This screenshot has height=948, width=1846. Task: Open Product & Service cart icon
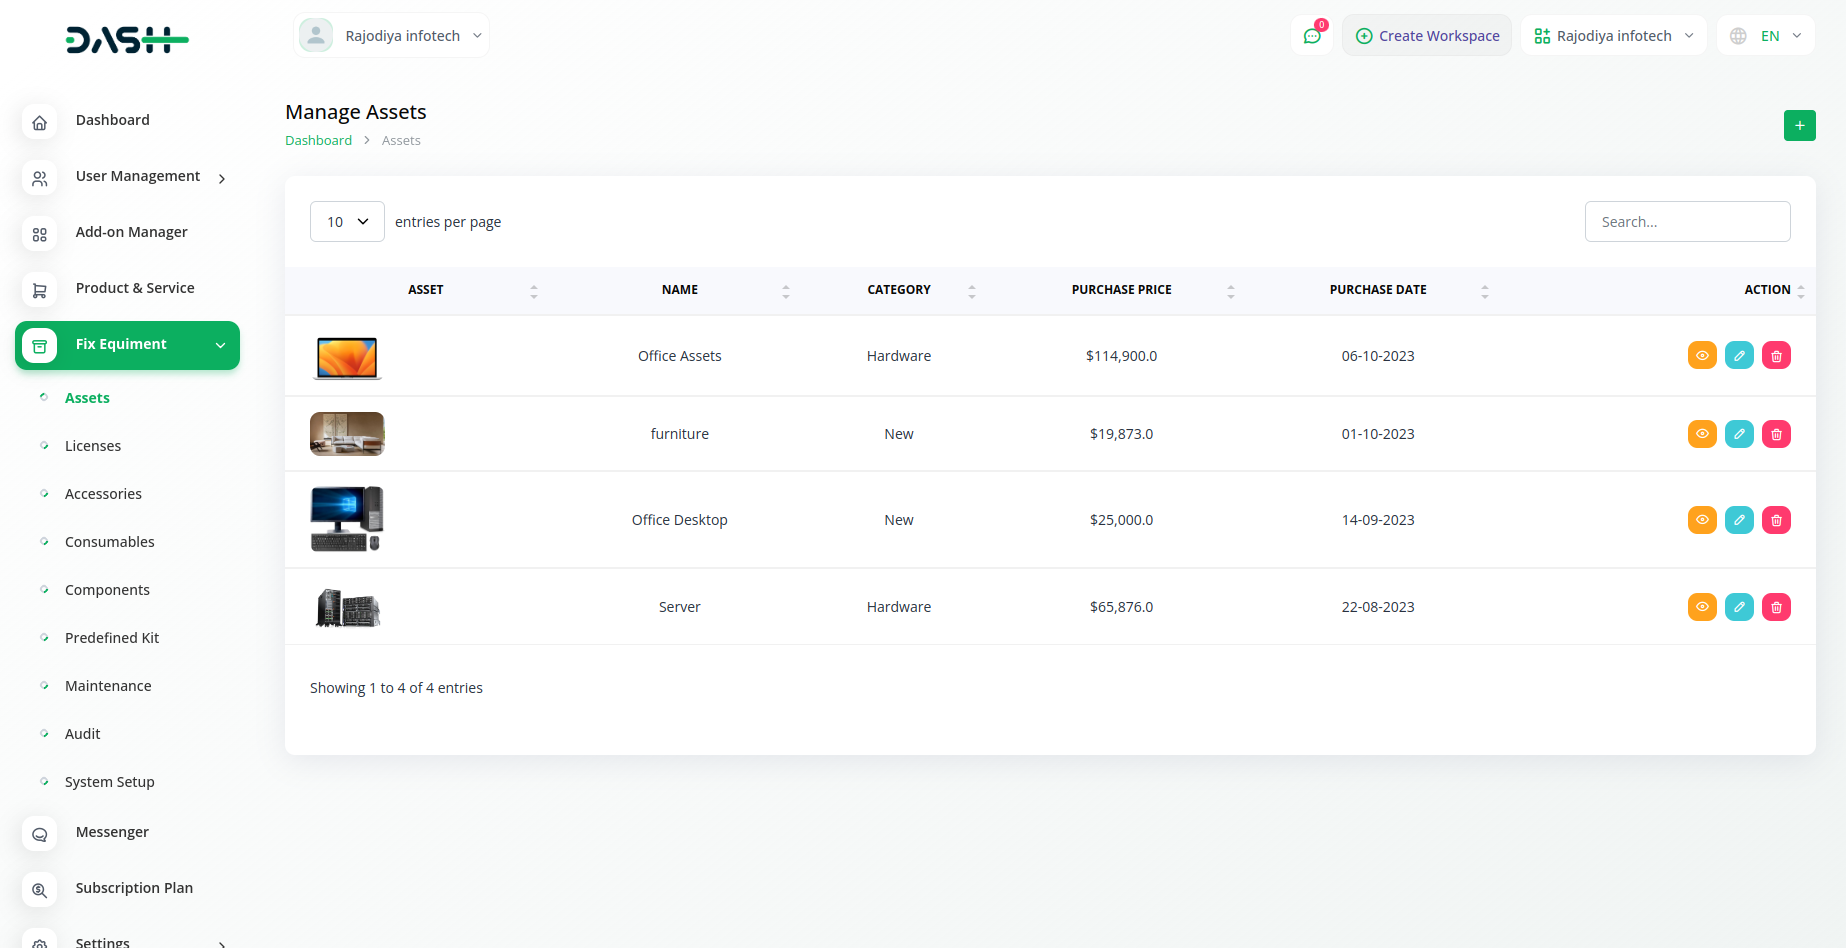39,291
